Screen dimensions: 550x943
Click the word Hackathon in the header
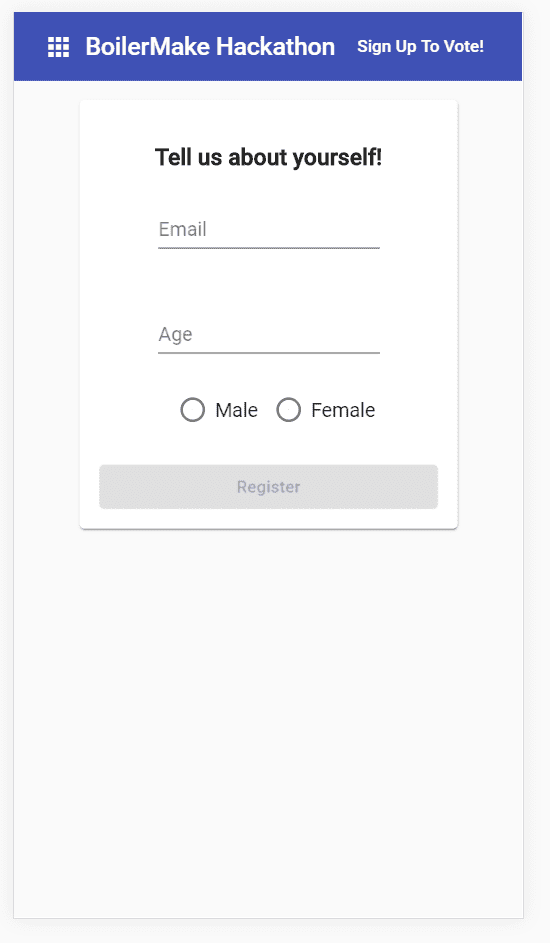pyautogui.click(x=275, y=46)
